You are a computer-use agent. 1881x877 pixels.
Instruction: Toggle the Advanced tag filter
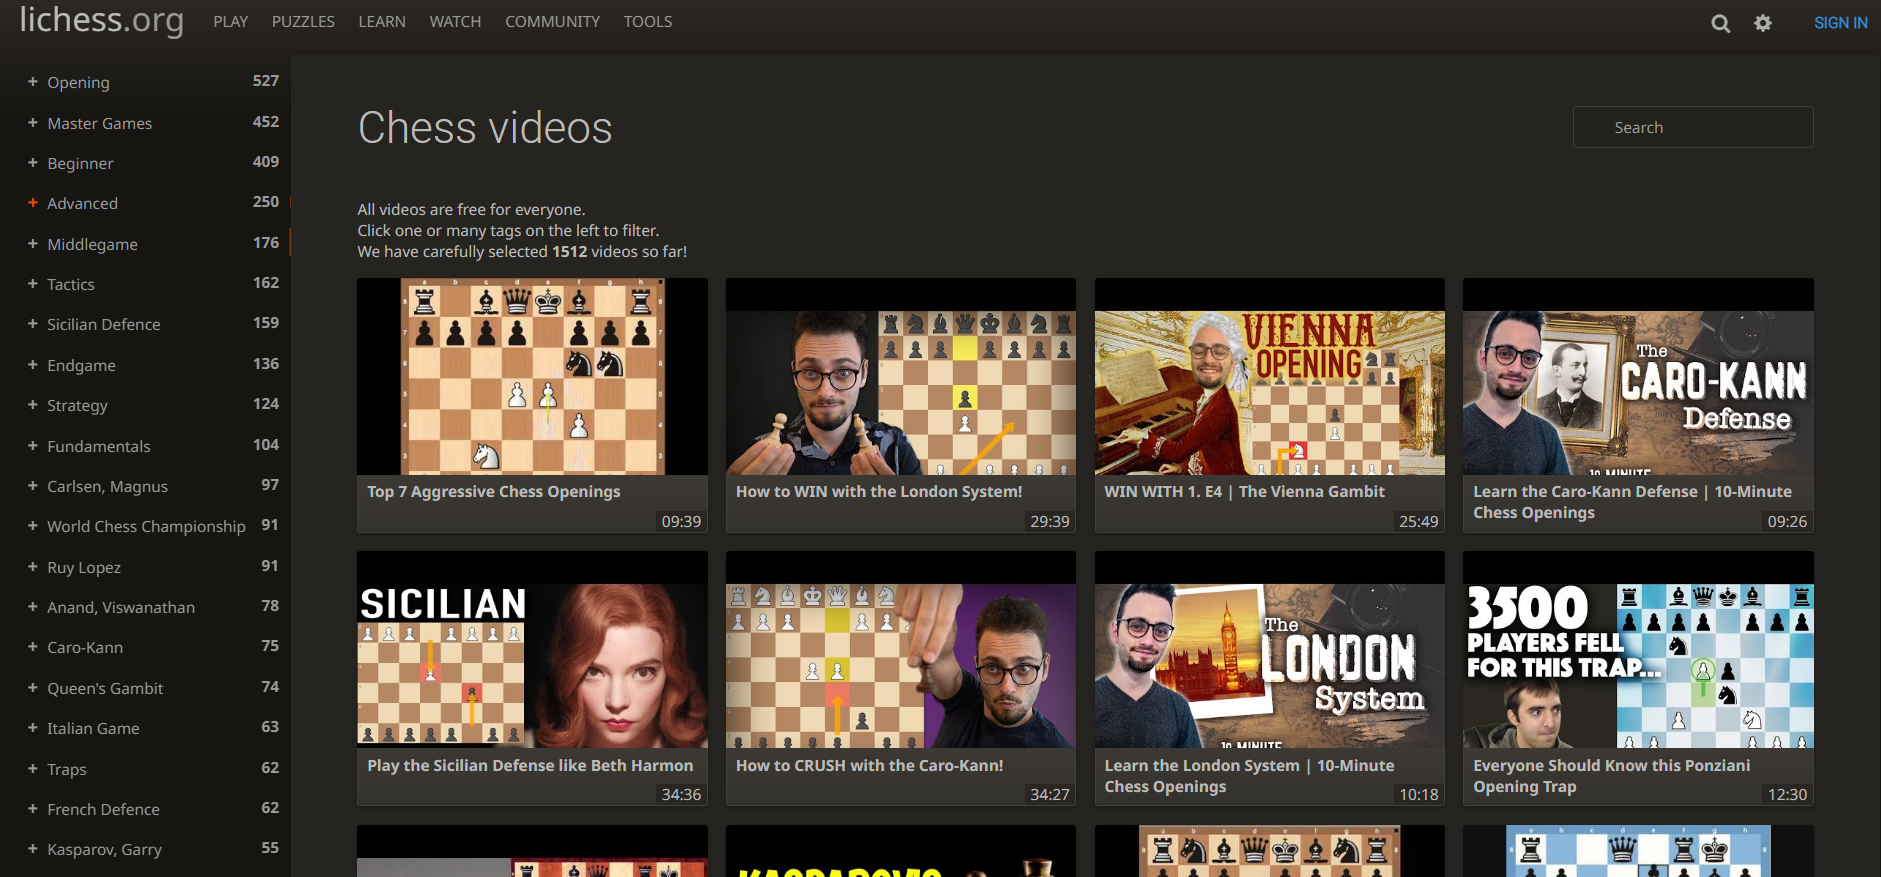point(145,203)
